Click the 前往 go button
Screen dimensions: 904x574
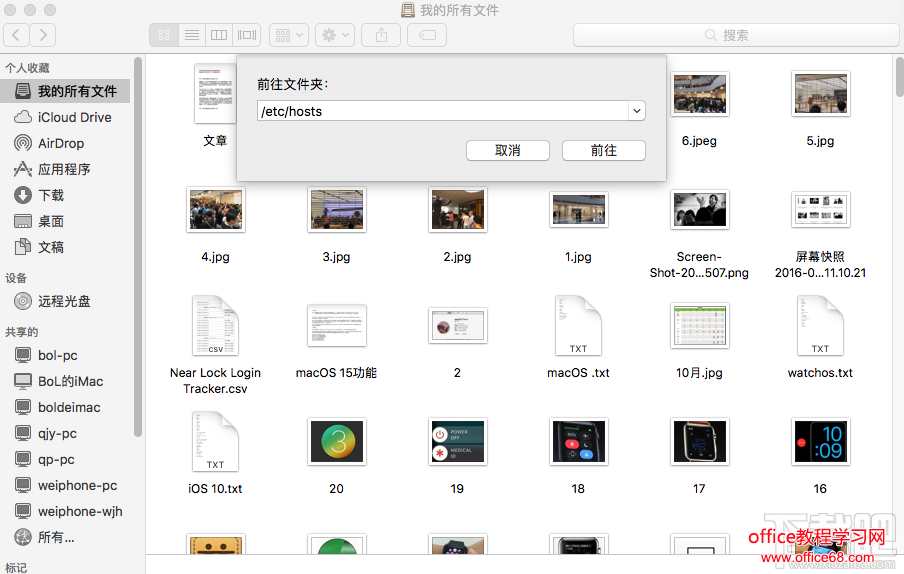(x=604, y=150)
